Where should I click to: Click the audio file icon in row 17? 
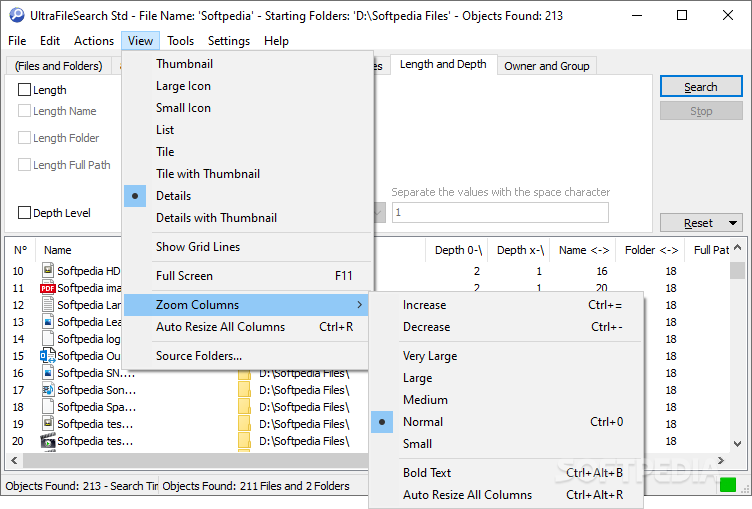tap(48, 390)
